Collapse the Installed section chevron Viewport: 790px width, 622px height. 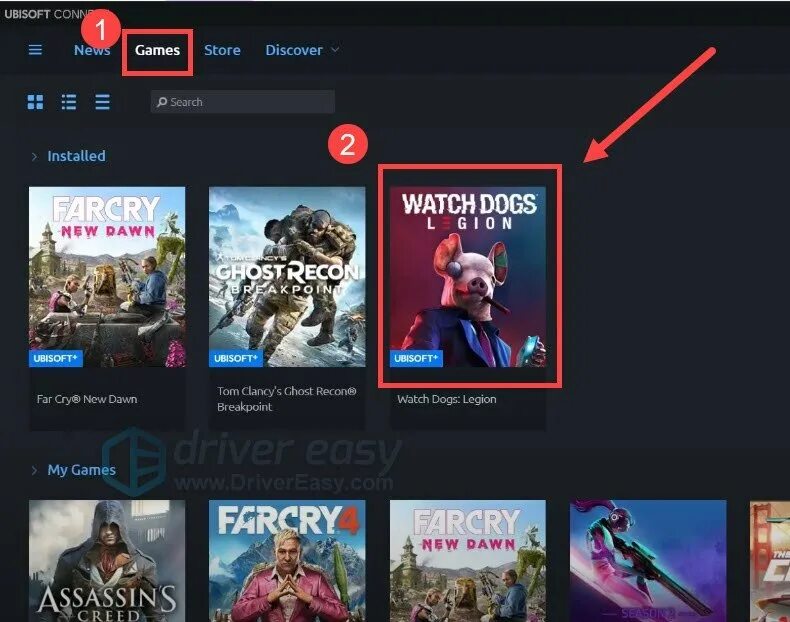pos(34,157)
